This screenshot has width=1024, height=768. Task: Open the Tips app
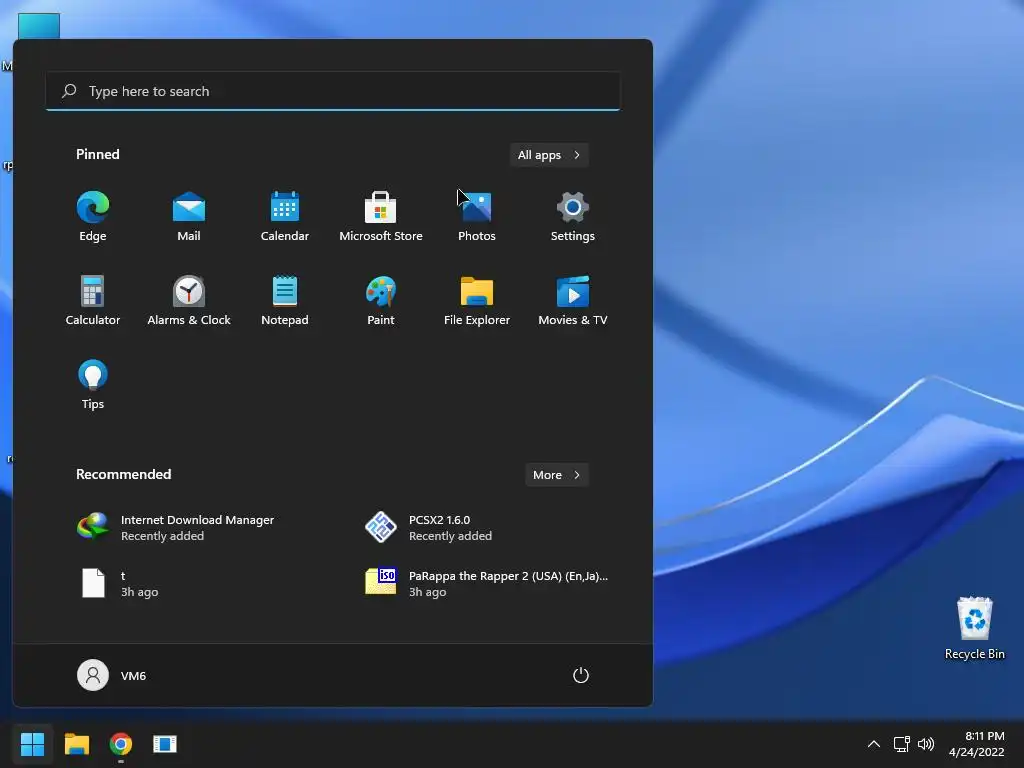pyautogui.click(x=93, y=385)
